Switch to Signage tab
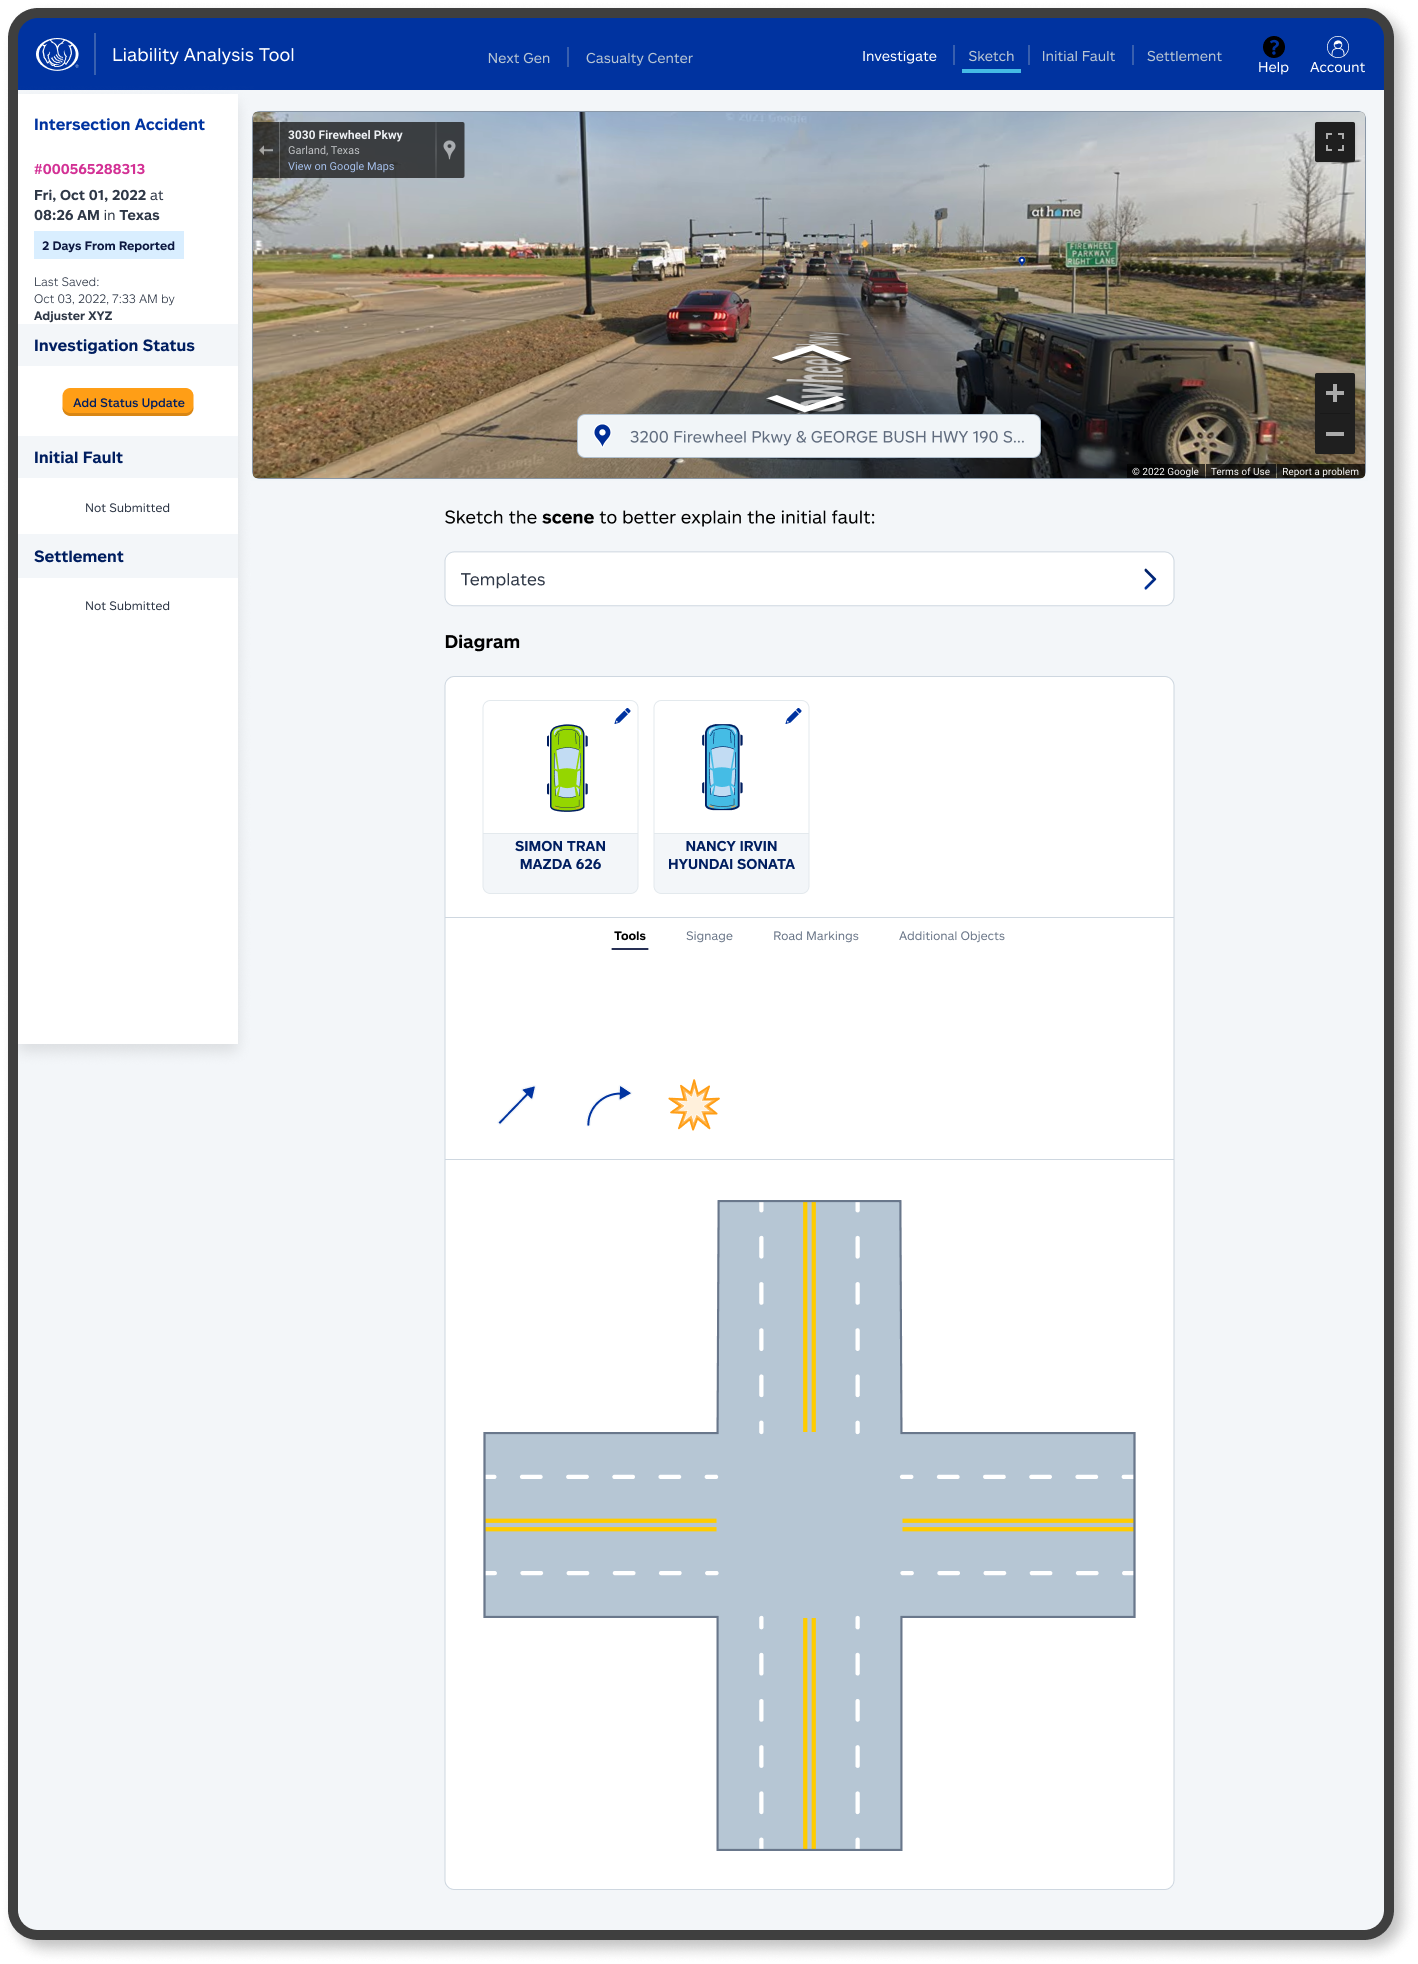The image size is (1418, 1964). coord(709,936)
